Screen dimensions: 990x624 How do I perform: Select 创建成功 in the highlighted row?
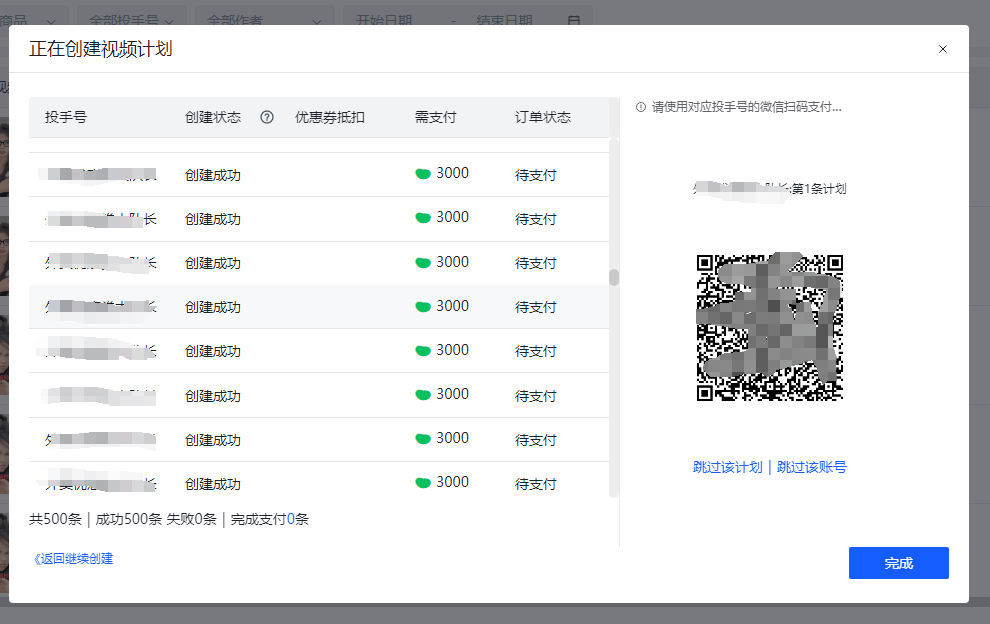point(213,307)
